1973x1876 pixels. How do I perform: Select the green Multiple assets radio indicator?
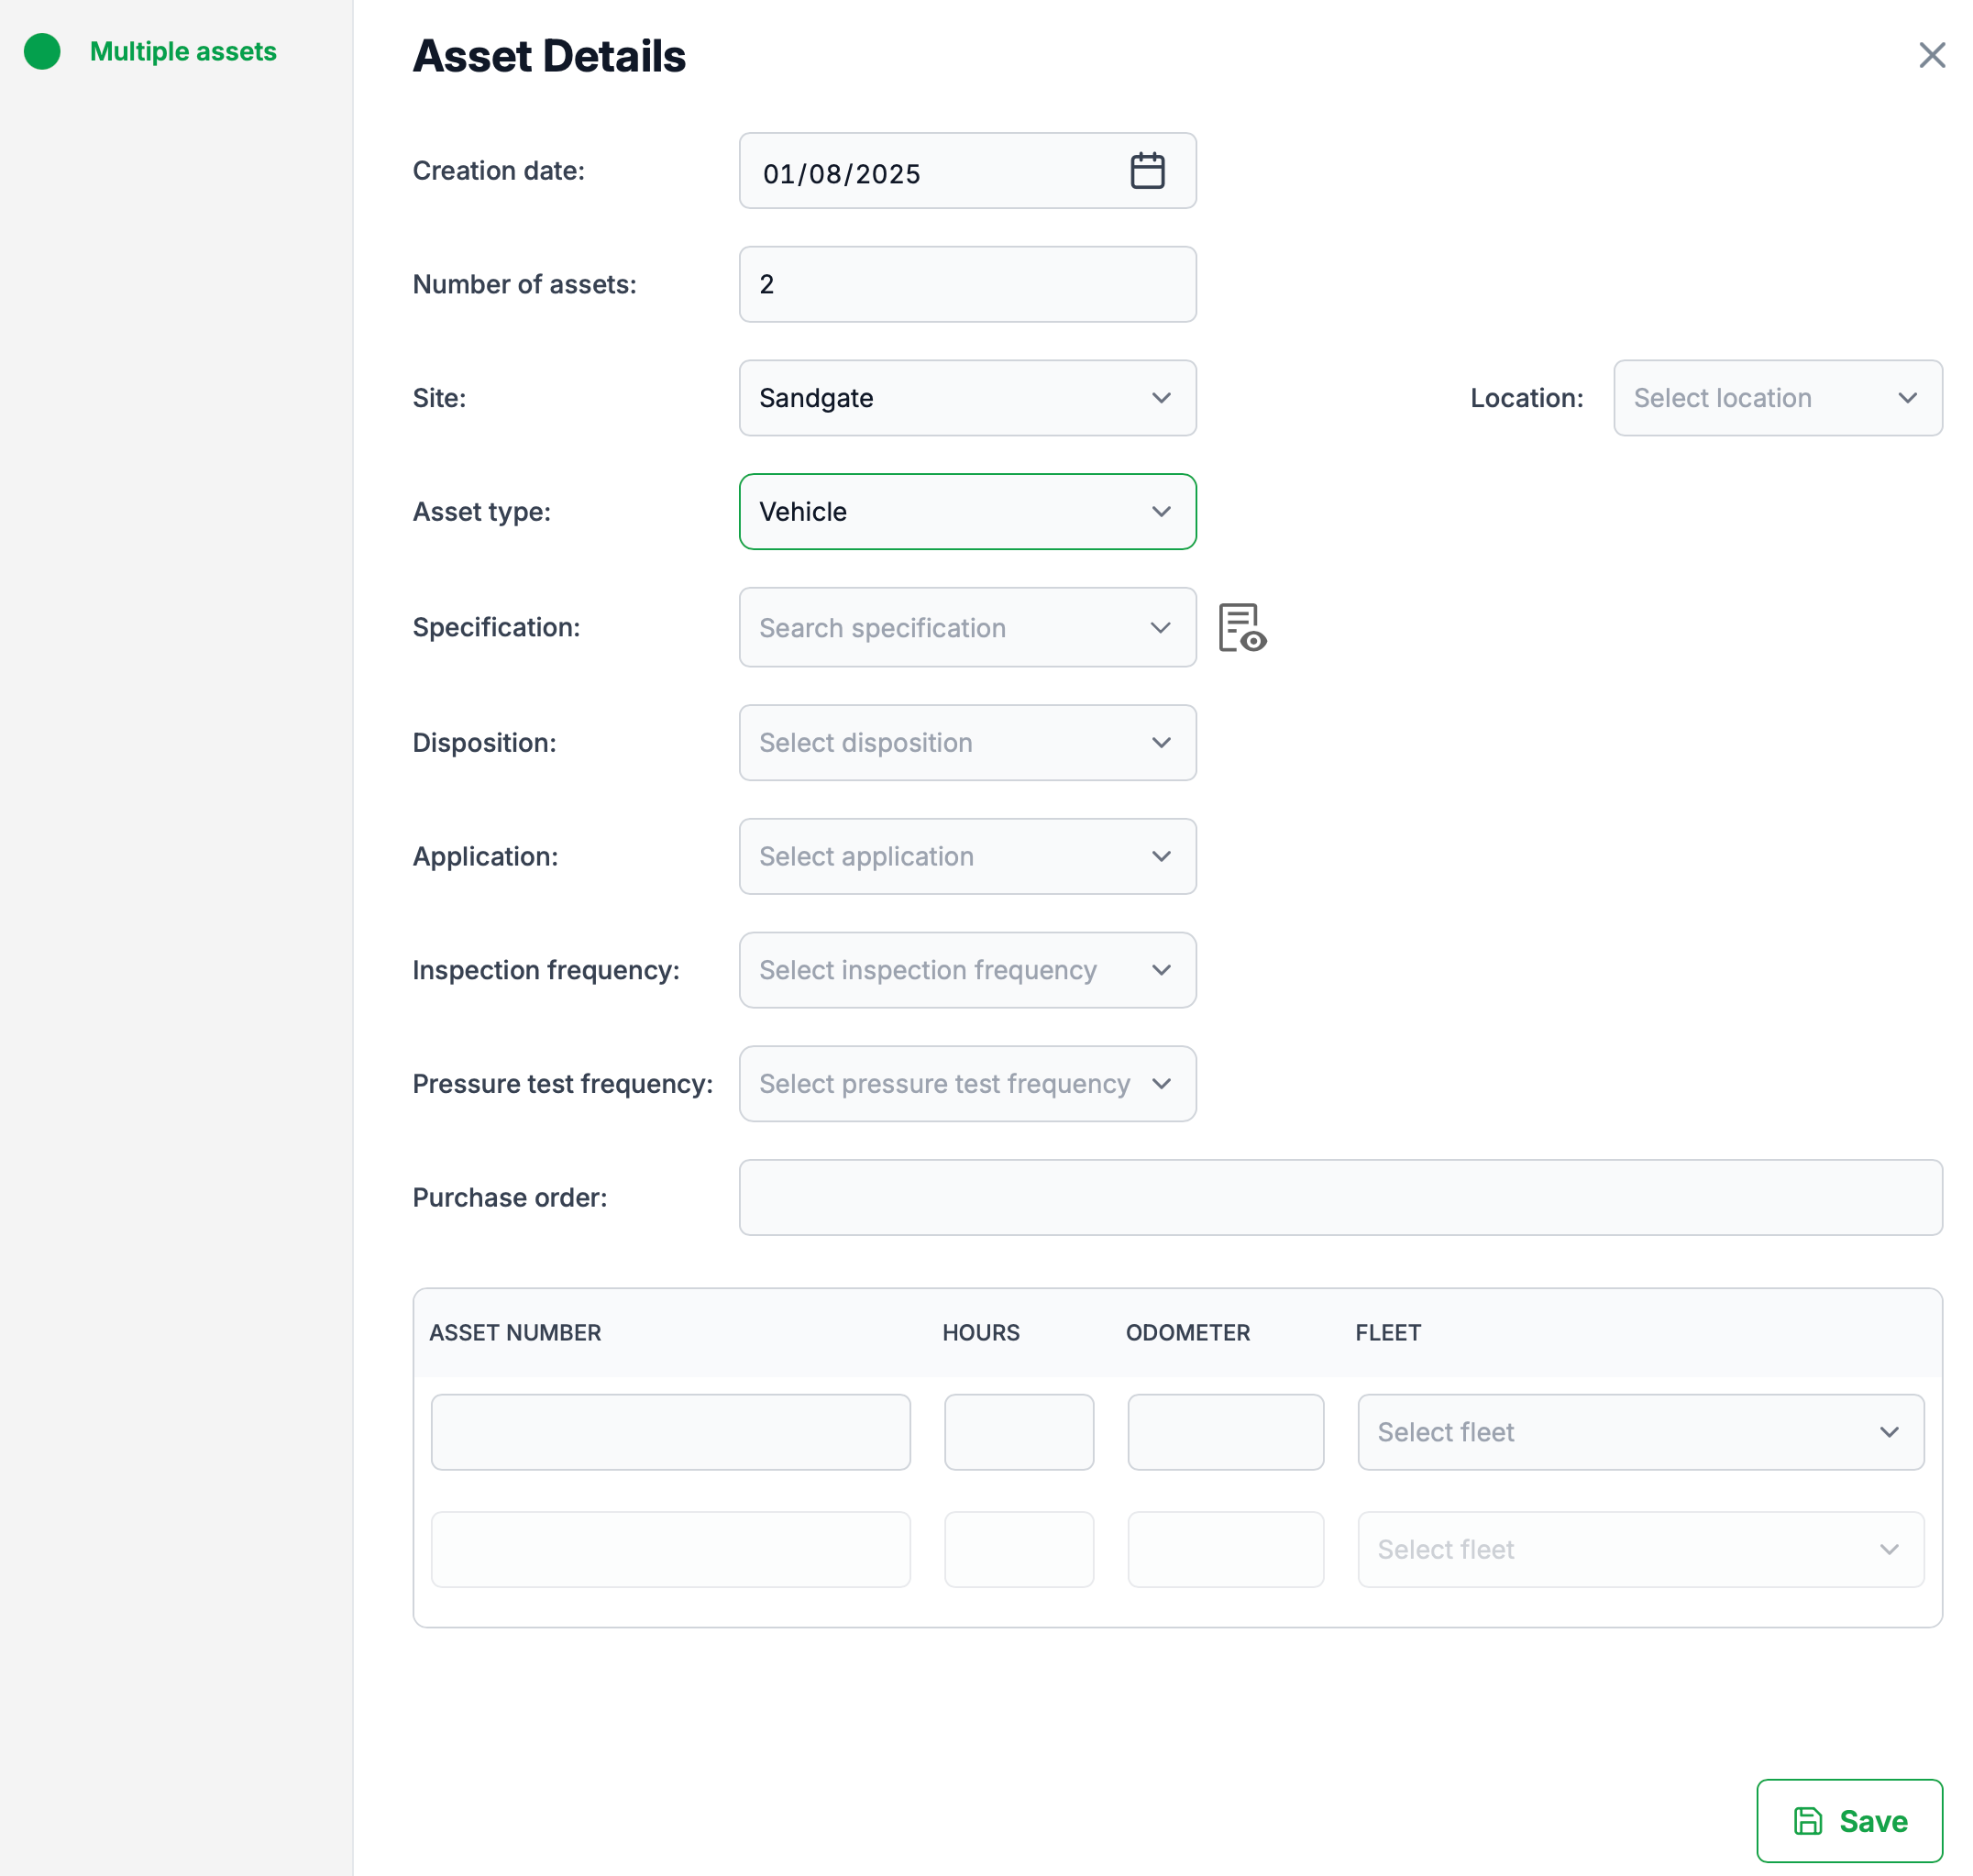point(42,51)
